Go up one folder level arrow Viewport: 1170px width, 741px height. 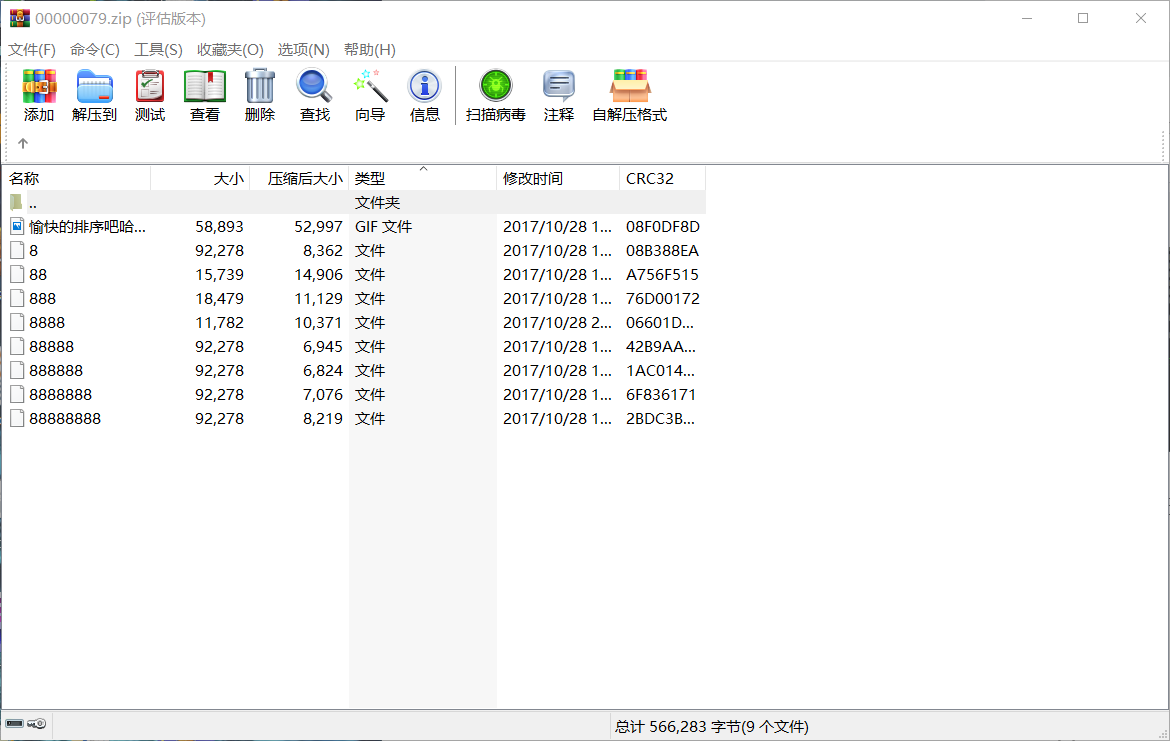(23, 143)
